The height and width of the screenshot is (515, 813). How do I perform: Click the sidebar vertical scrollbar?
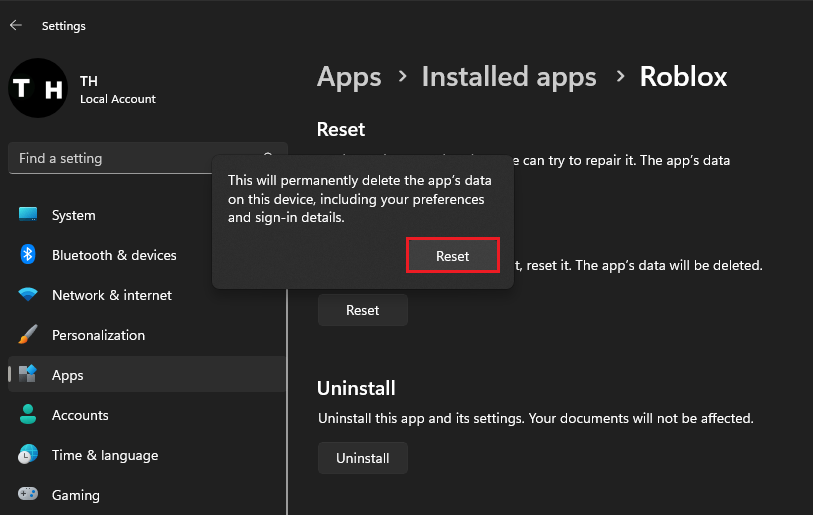coord(287,400)
